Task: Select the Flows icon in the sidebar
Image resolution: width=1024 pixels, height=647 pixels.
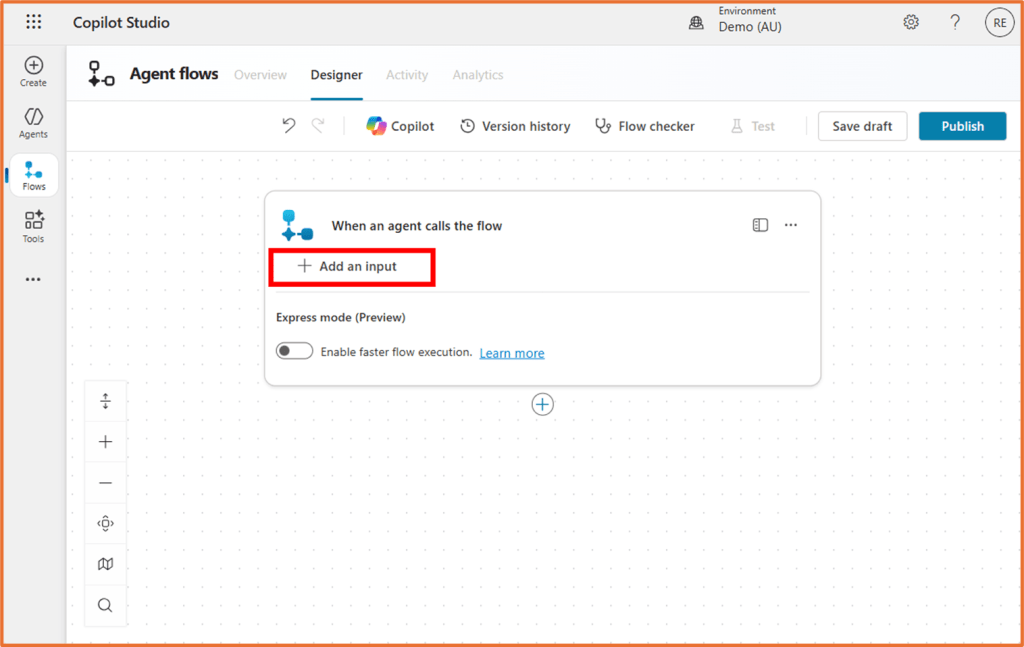Action: 33,175
